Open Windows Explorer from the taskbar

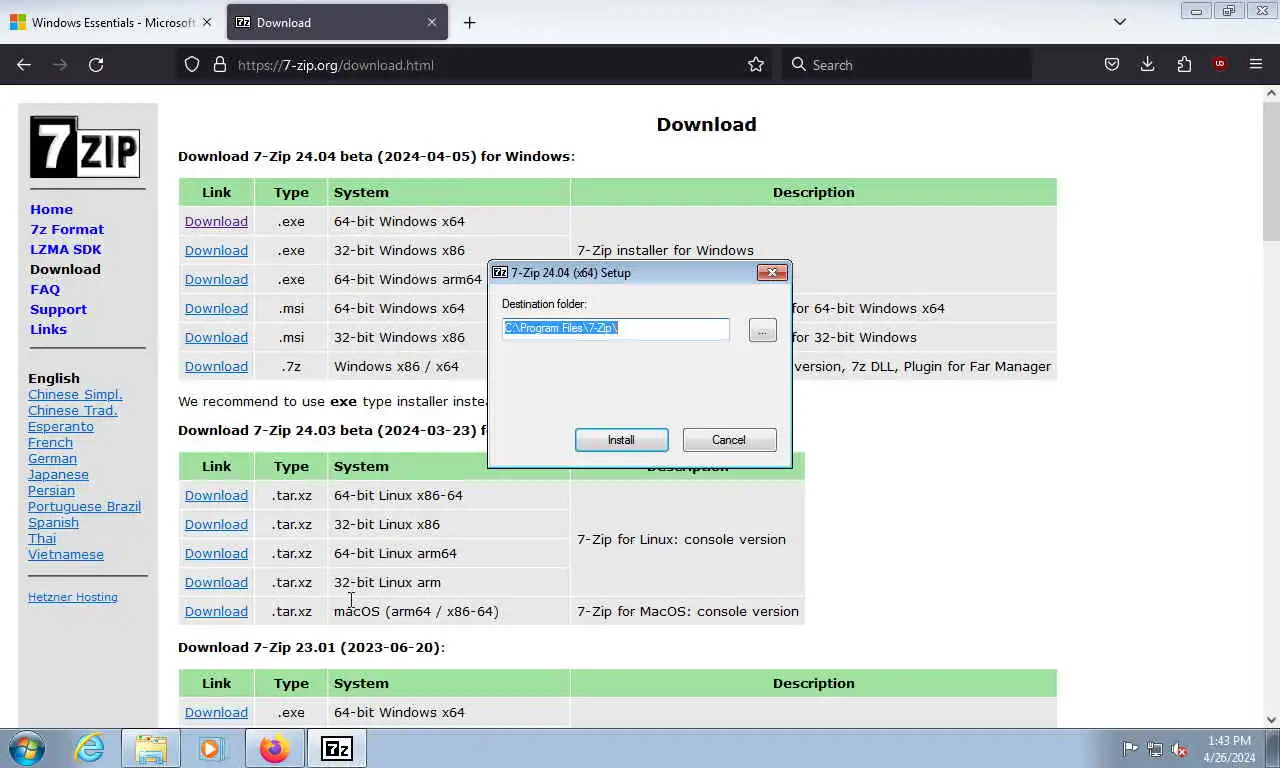tap(151, 748)
